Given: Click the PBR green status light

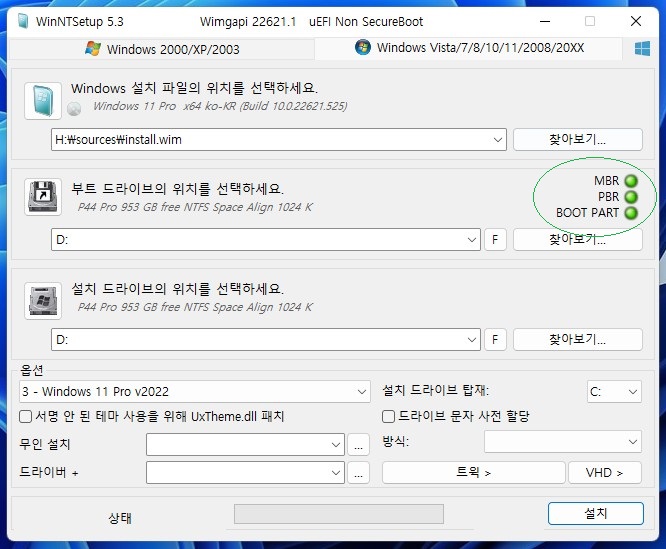Looking at the screenshot, I should tap(631, 197).
